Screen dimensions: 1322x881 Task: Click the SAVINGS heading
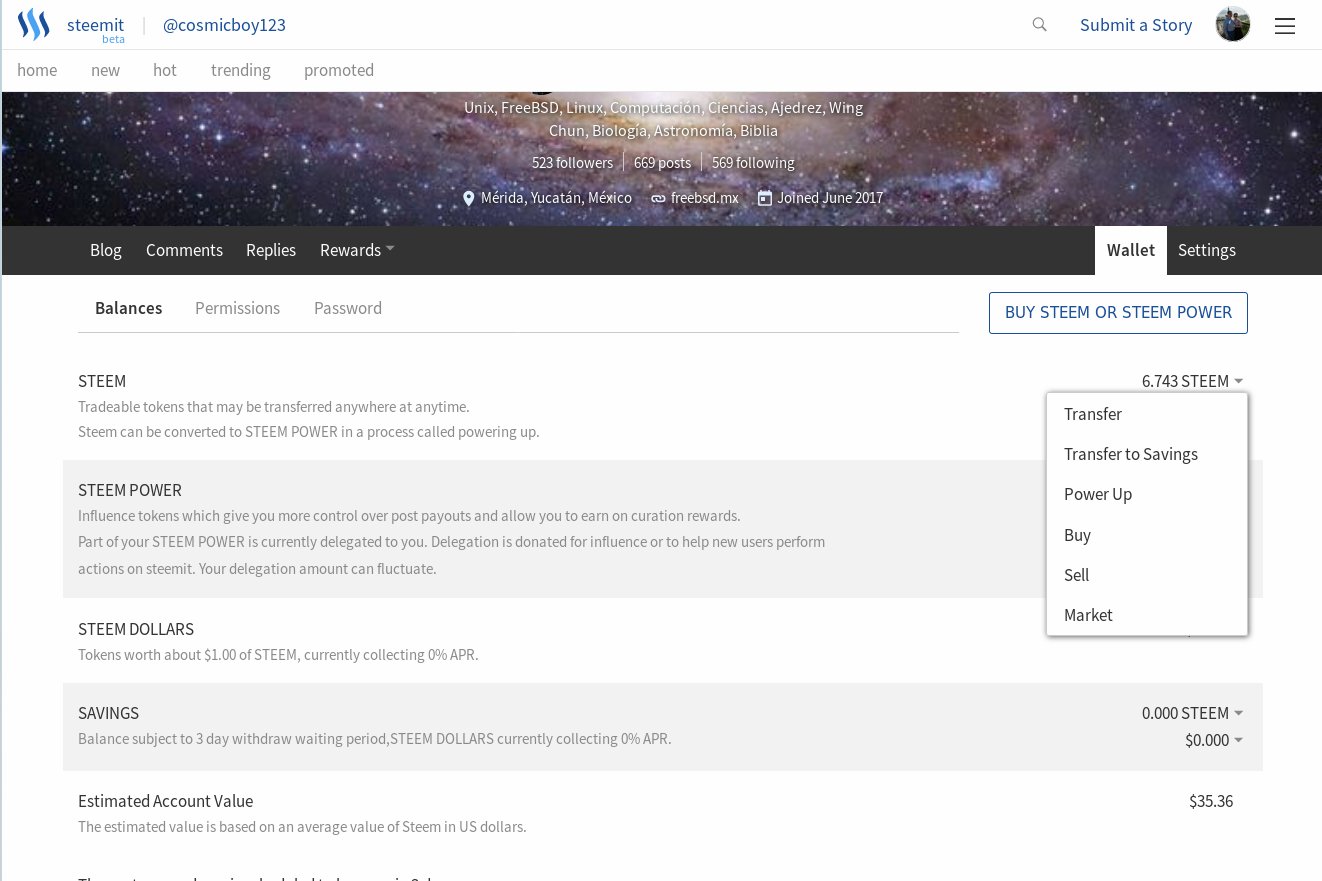pos(108,713)
